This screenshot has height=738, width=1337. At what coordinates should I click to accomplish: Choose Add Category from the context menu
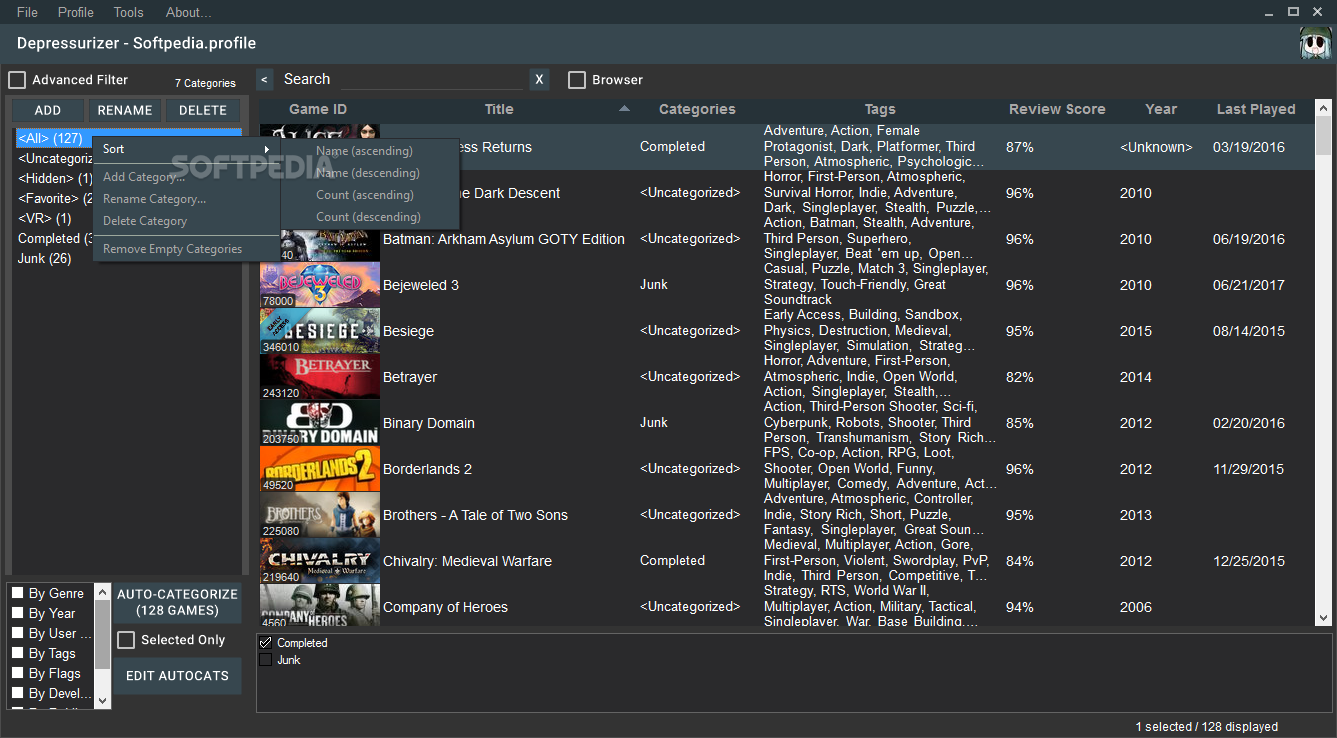pos(186,177)
